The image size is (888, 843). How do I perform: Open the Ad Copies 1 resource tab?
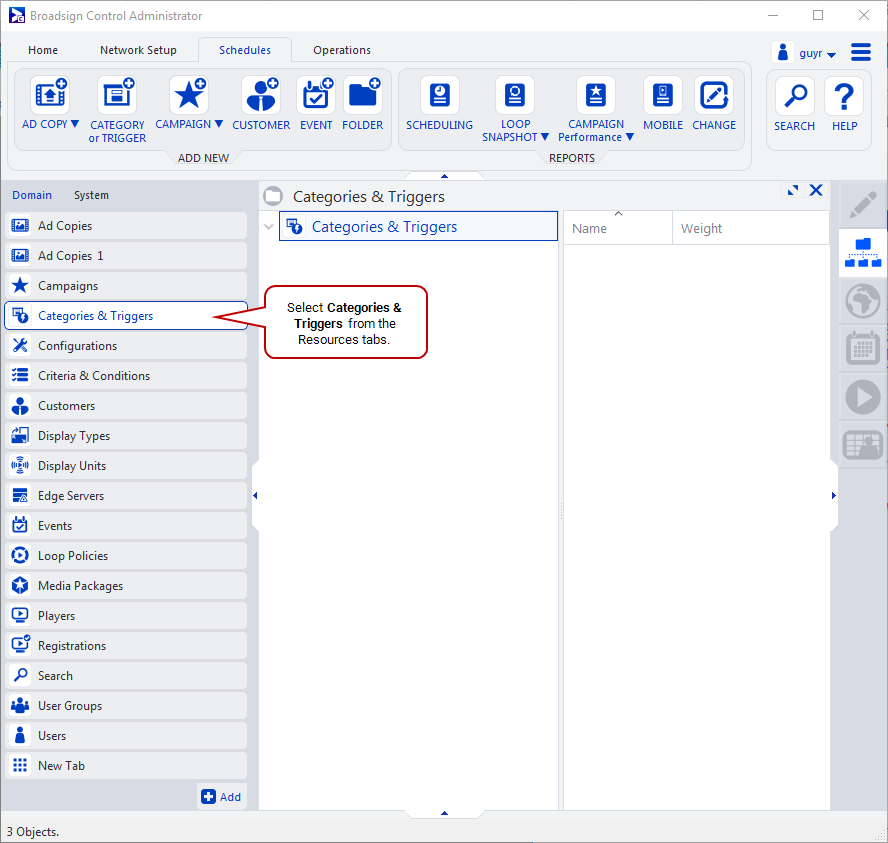(x=126, y=256)
